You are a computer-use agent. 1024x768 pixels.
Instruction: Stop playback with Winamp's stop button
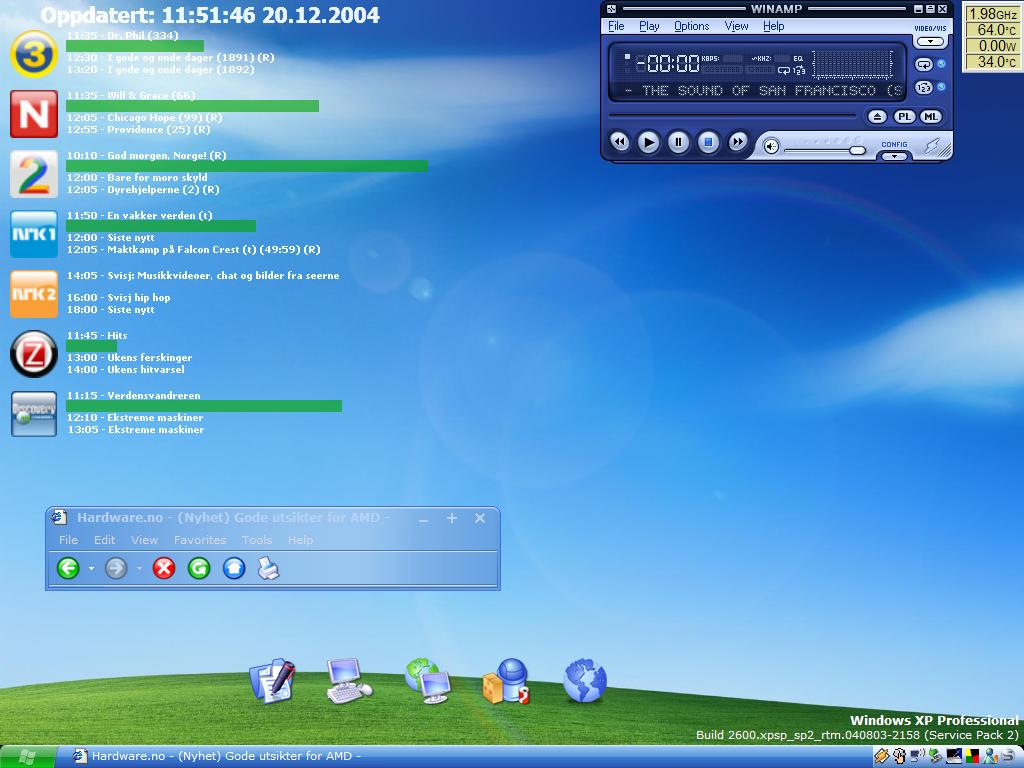click(x=708, y=142)
